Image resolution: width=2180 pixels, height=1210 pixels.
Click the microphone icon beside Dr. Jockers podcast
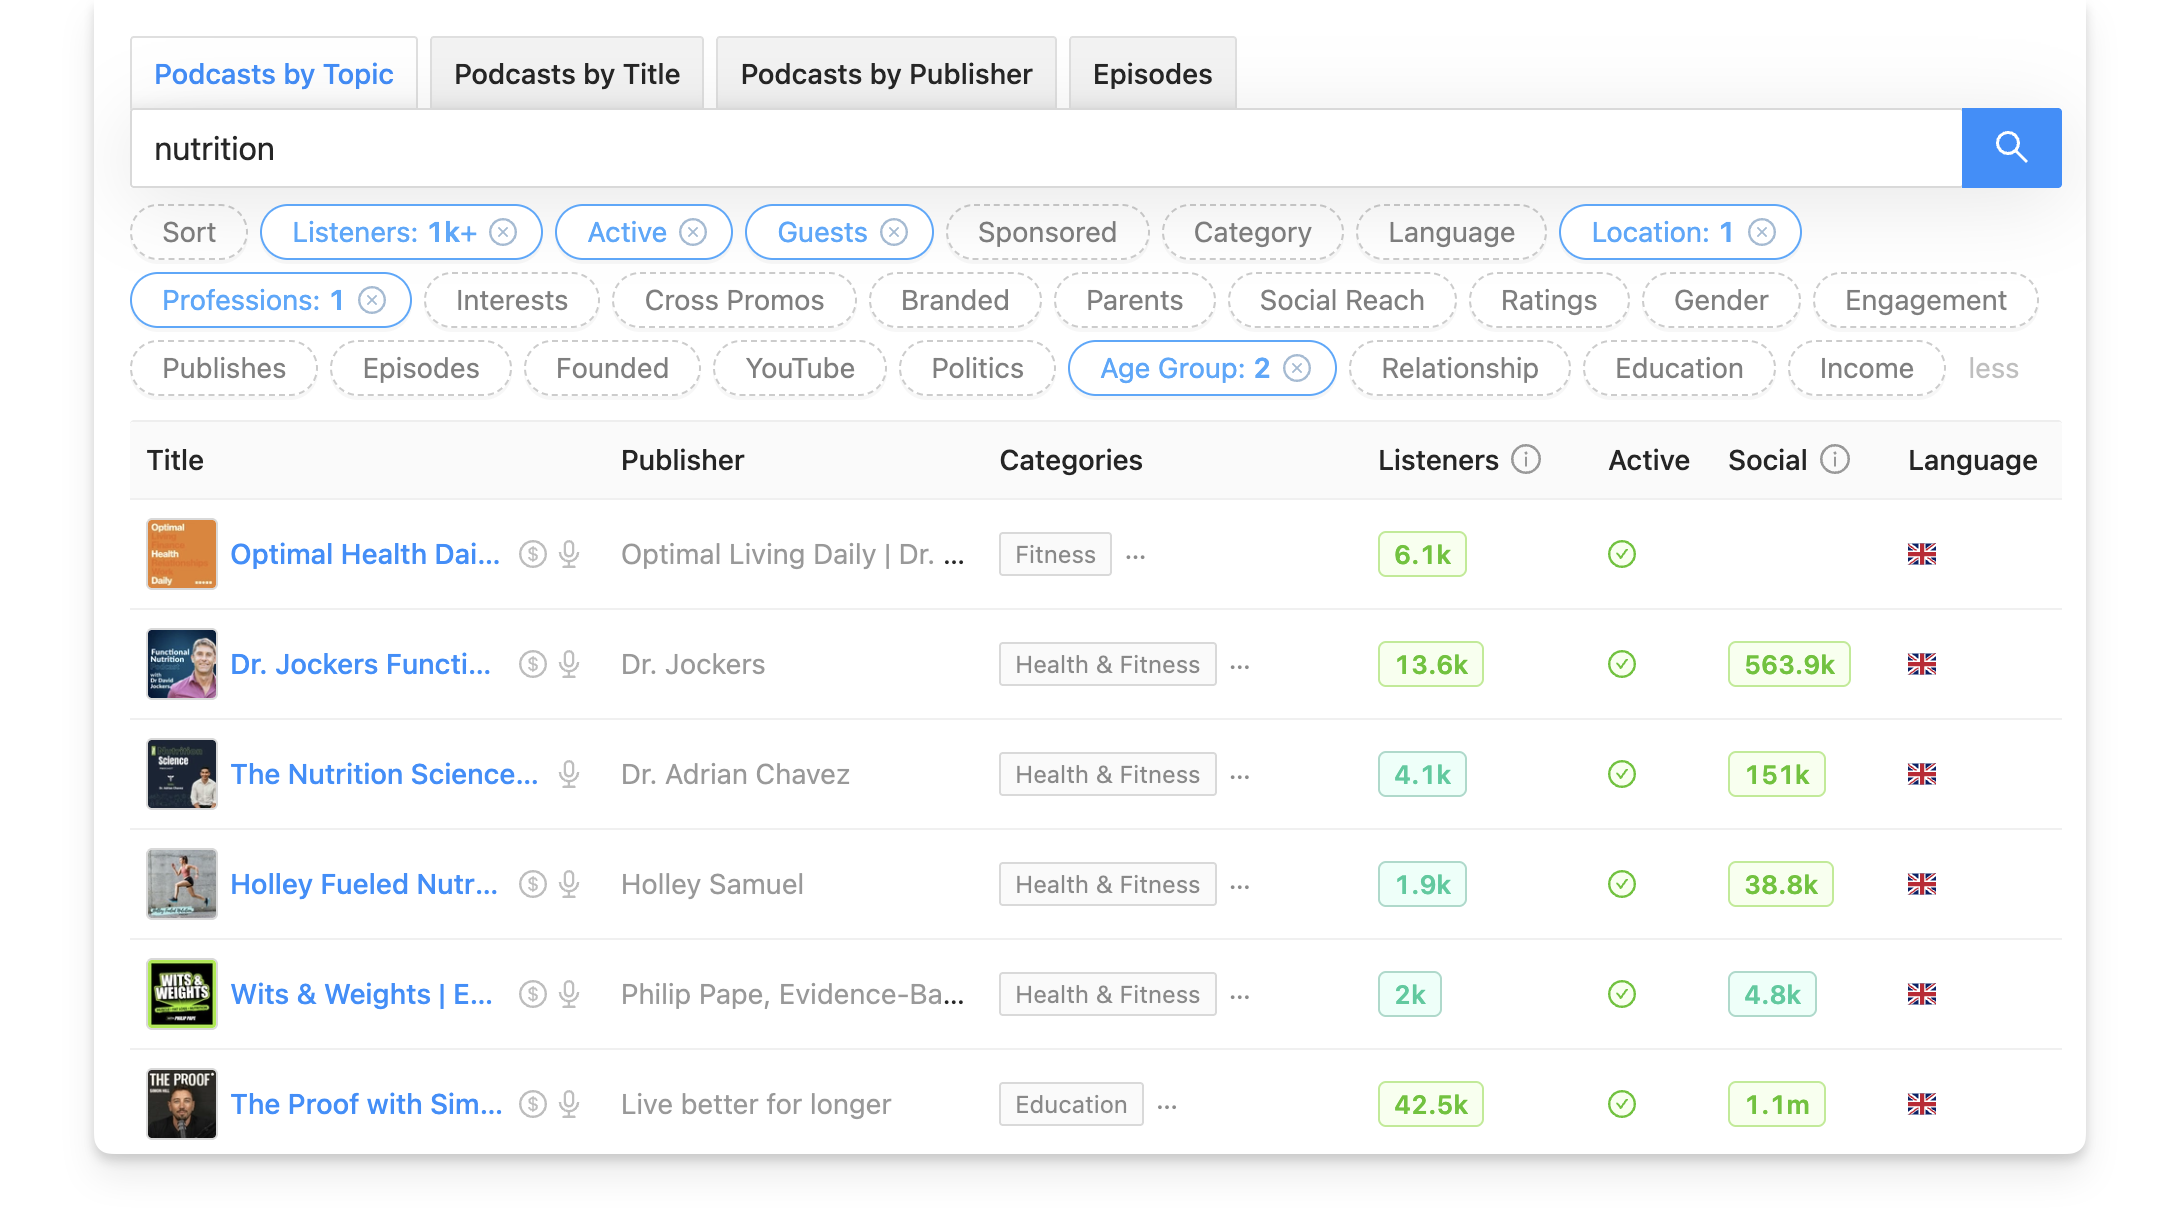[x=567, y=664]
